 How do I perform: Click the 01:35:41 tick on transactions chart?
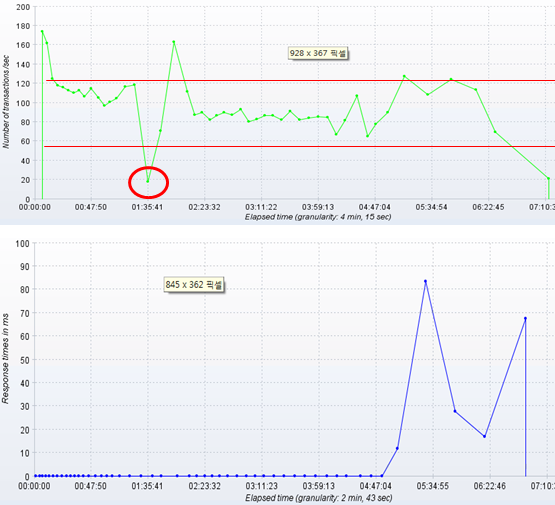click(148, 207)
